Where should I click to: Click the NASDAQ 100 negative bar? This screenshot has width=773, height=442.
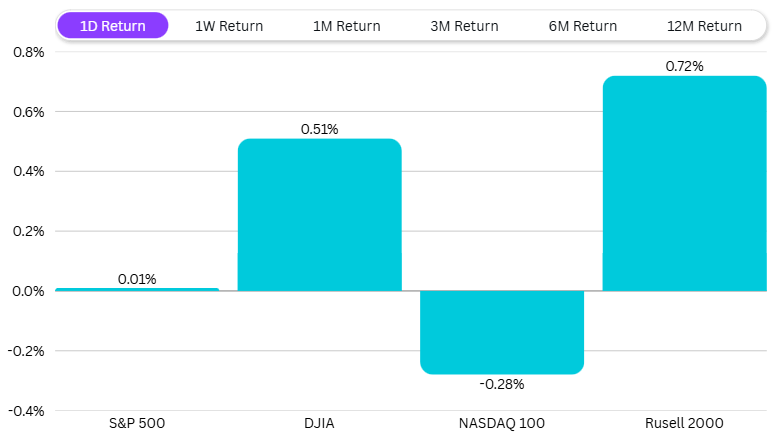pyautogui.click(x=501, y=332)
